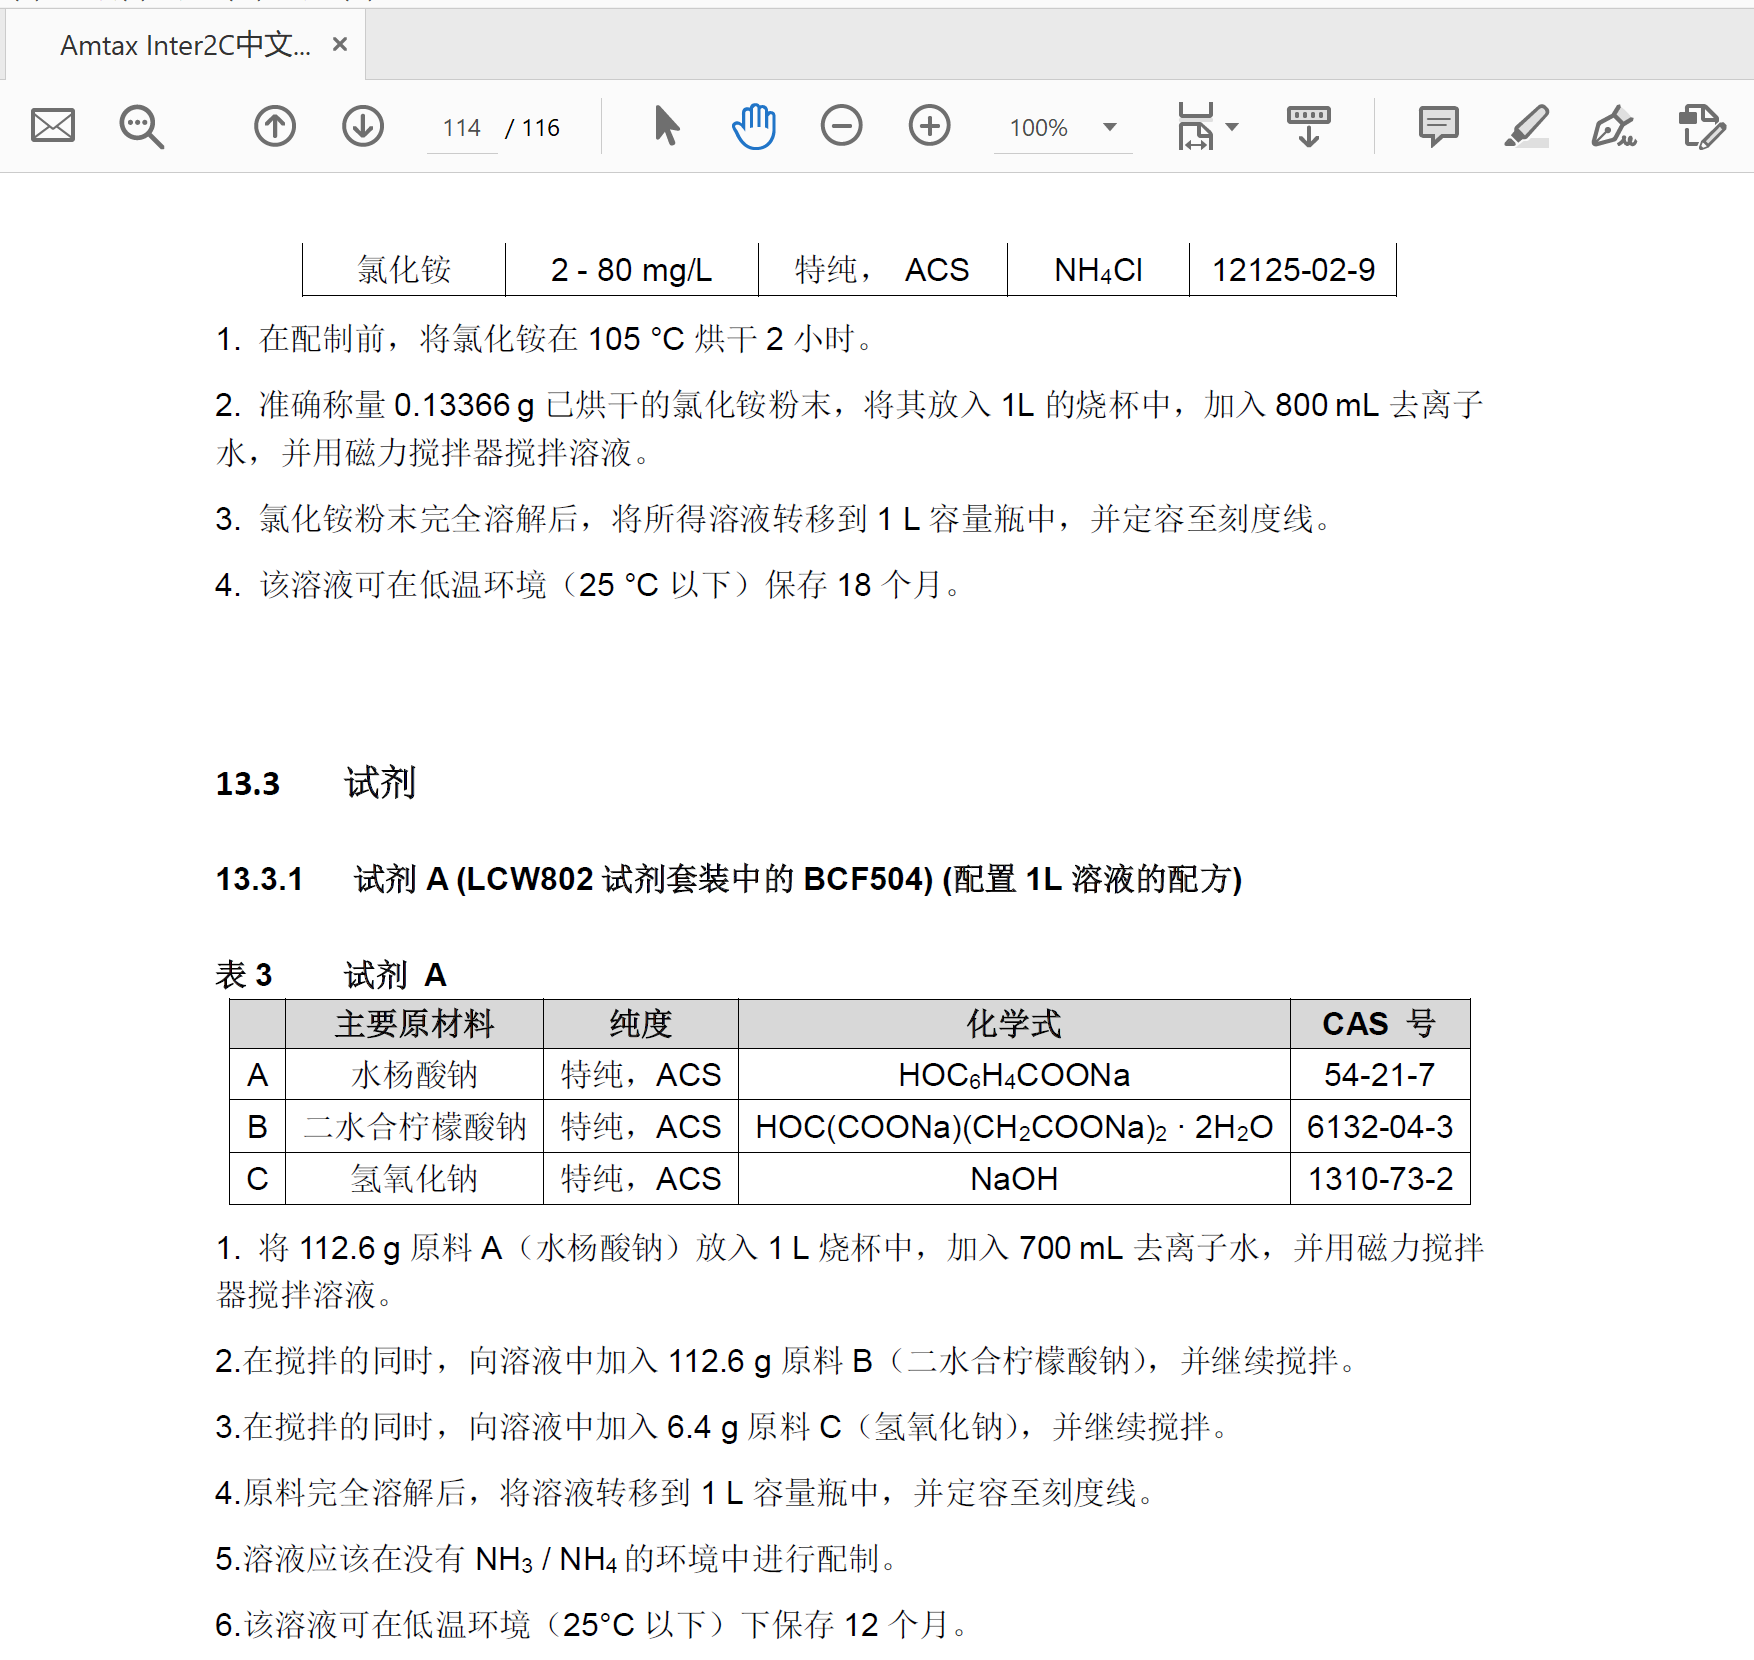Close the Amtax Inter2C中文 tab

point(338,44)
